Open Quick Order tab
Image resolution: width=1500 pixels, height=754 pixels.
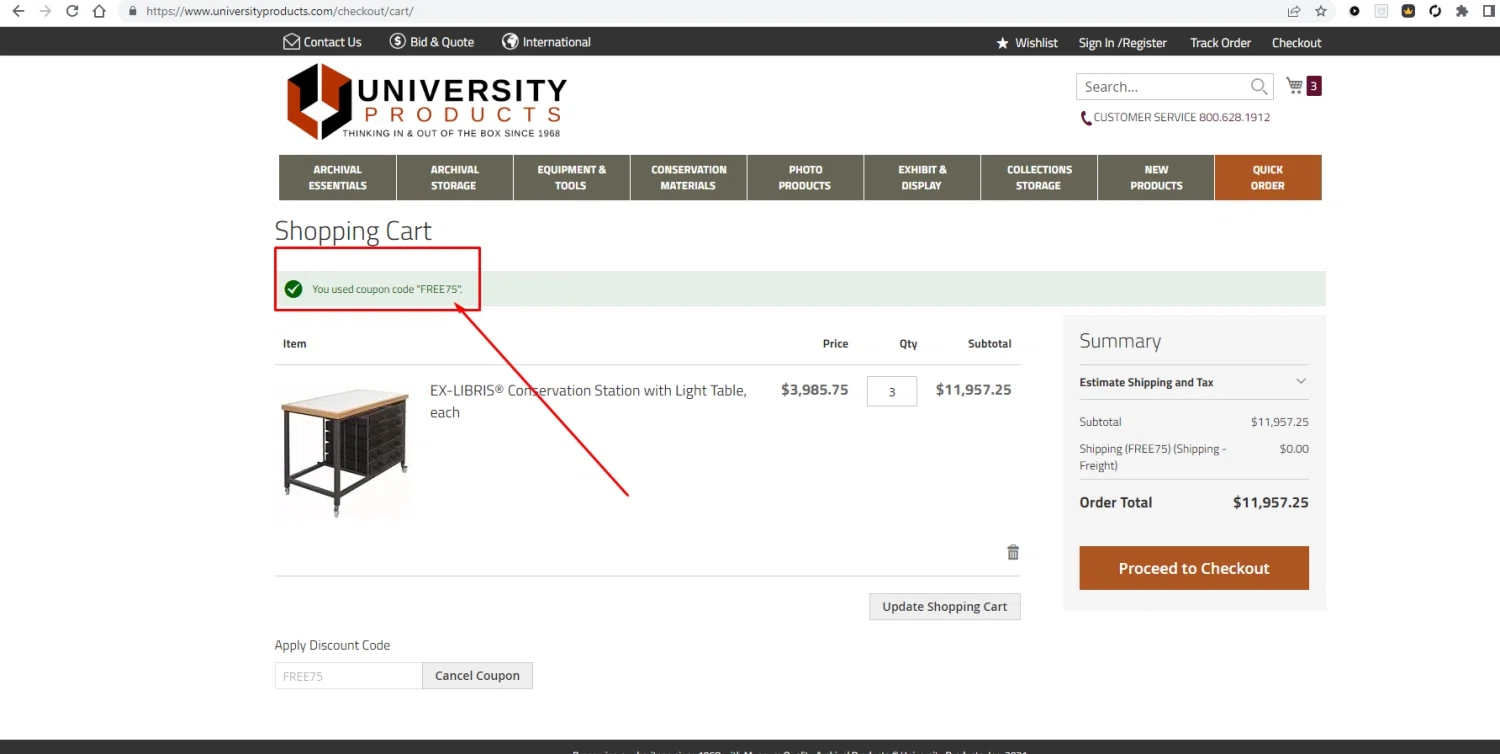pyautogui.click(x=1268, y=178)
